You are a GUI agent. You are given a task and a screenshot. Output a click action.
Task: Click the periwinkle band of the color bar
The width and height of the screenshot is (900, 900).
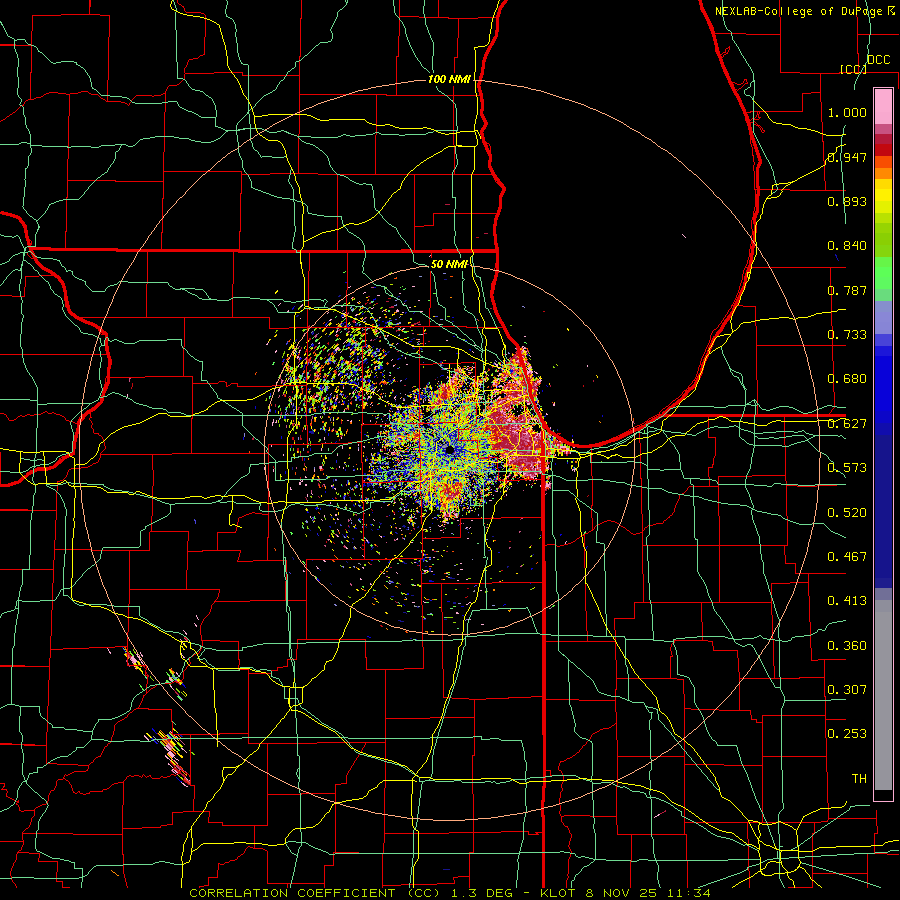click(x=883, y=317)
